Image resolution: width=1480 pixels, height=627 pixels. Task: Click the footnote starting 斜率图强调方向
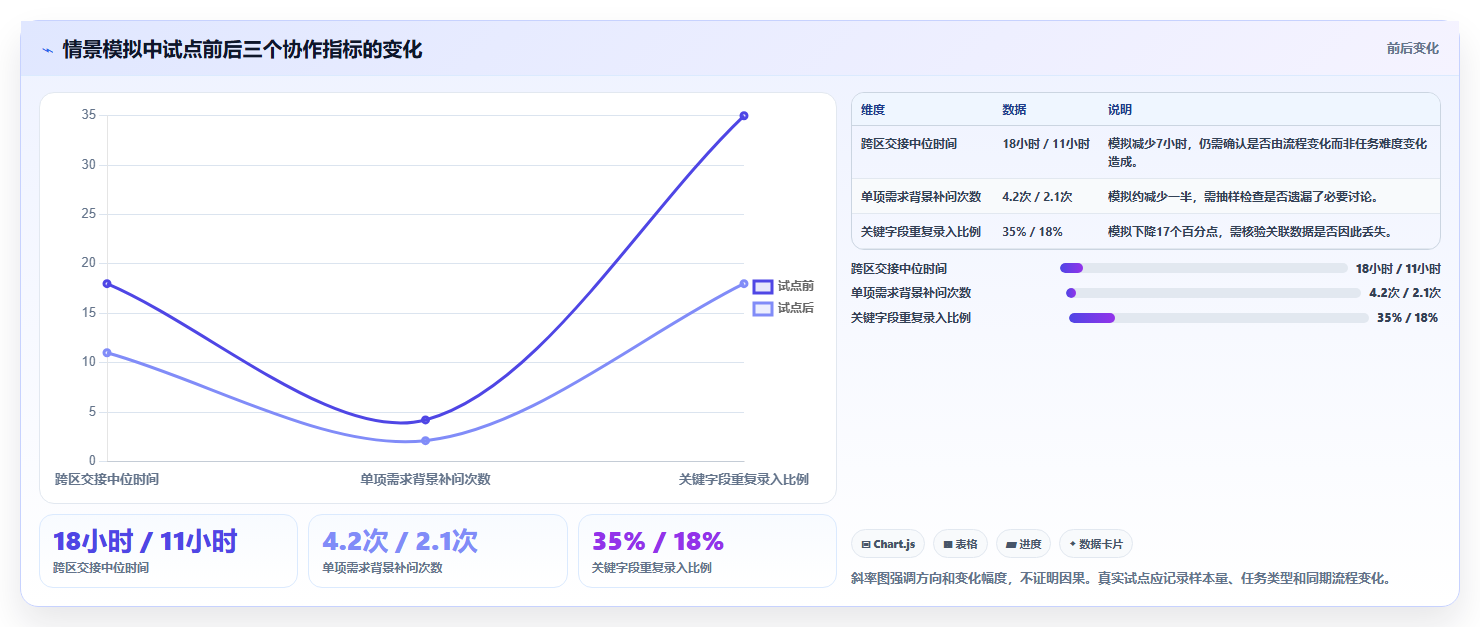1121,578
